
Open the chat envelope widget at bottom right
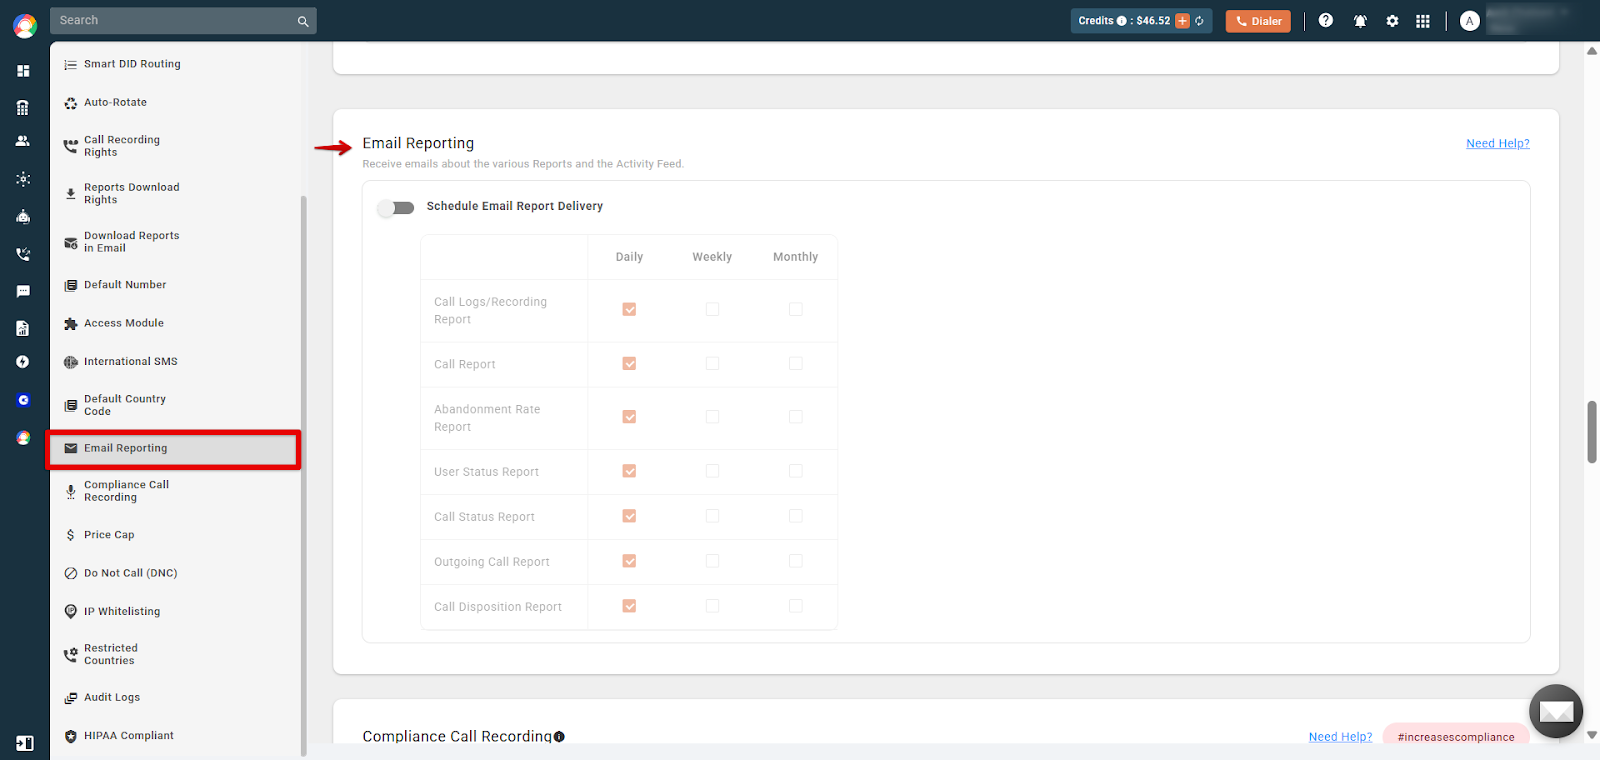coord(1556,711)
